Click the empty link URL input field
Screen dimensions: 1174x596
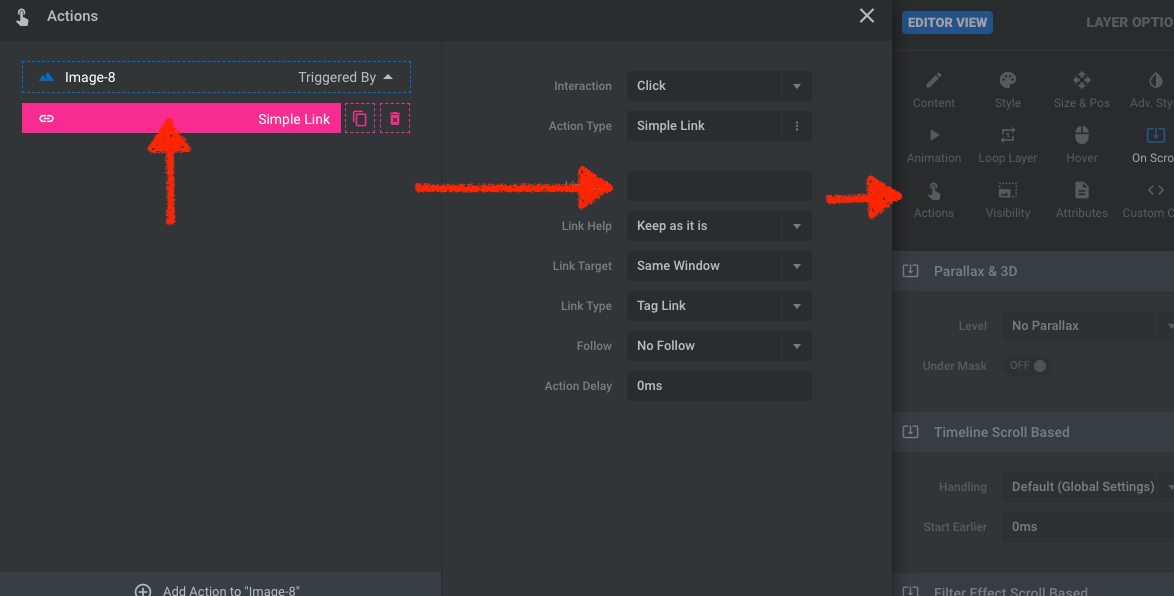pos(719,186)
